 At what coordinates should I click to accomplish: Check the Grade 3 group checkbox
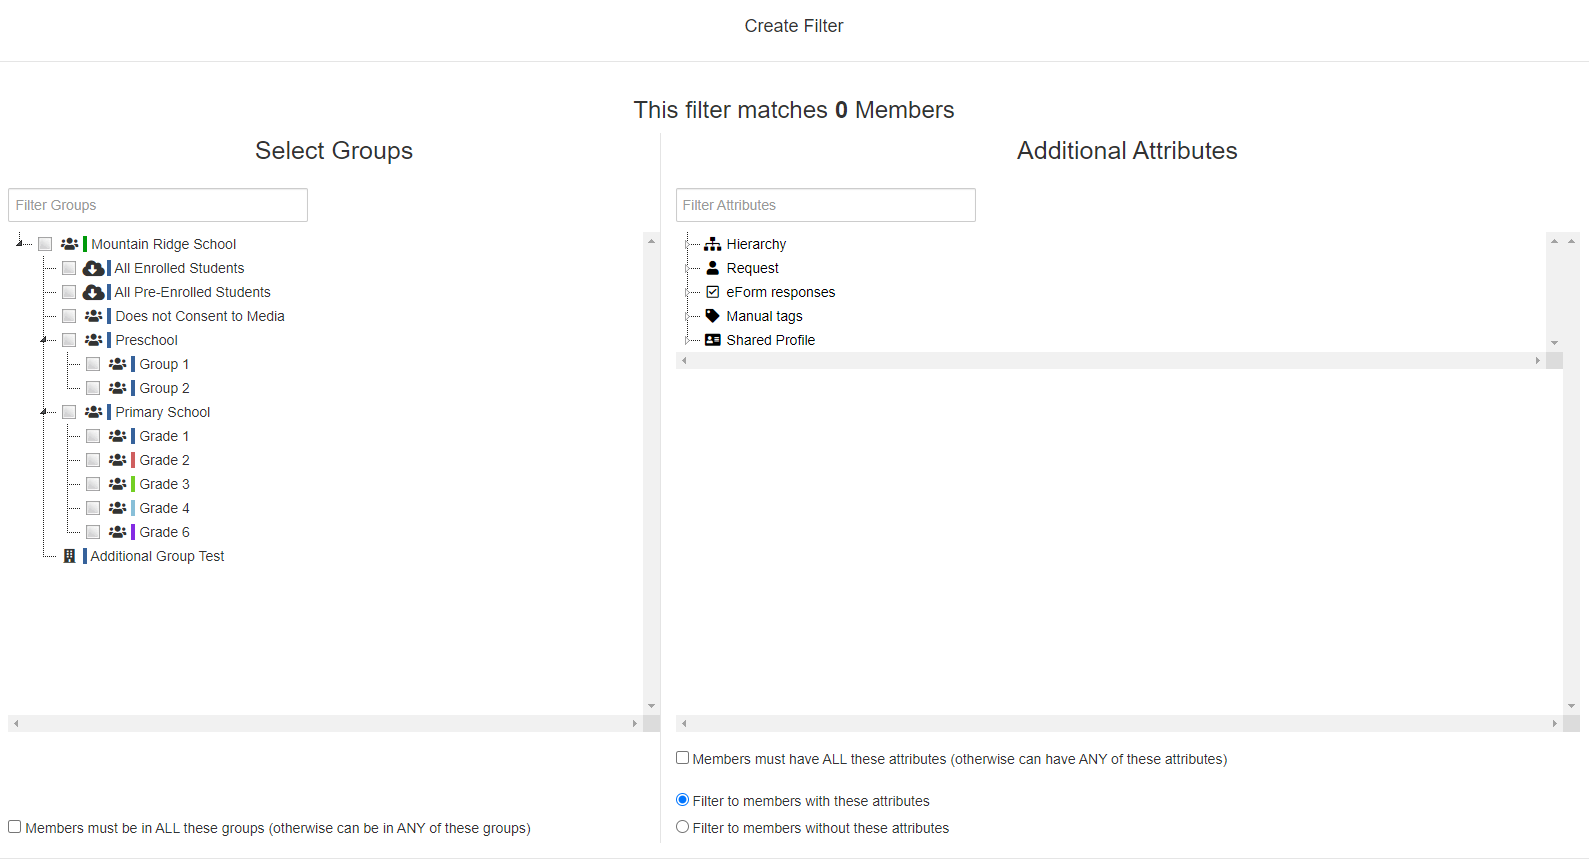pos(93,484)
